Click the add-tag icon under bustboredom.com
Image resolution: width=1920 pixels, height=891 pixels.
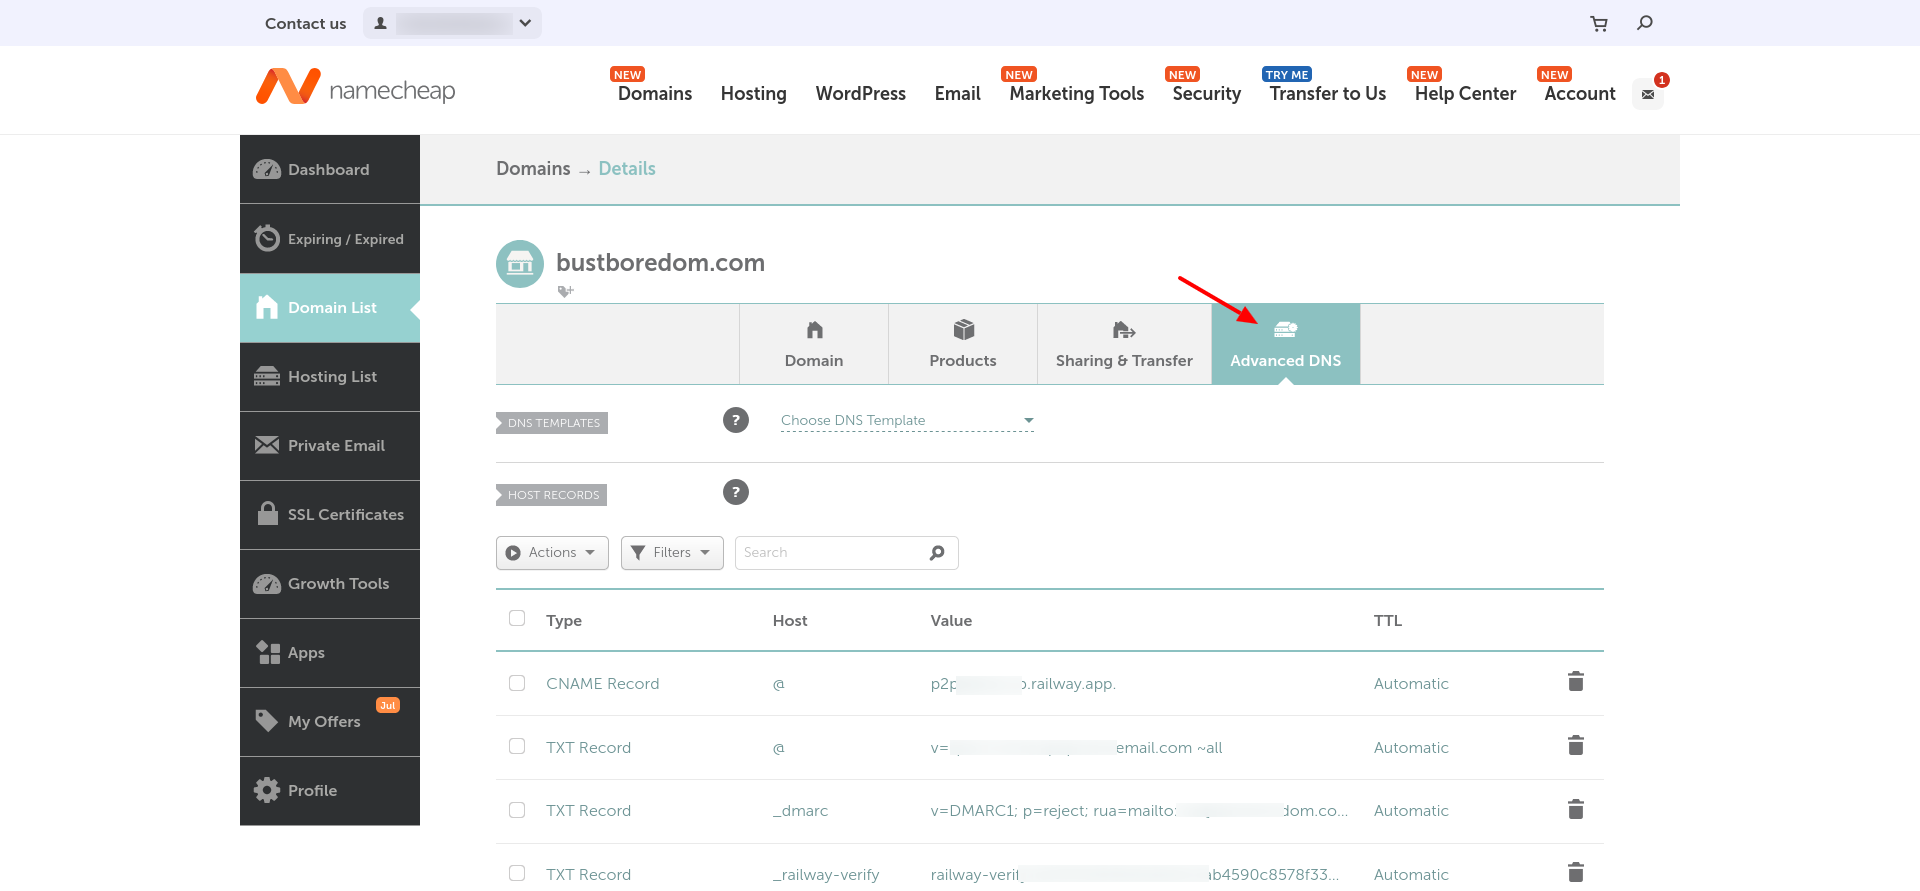coord(565,291)
